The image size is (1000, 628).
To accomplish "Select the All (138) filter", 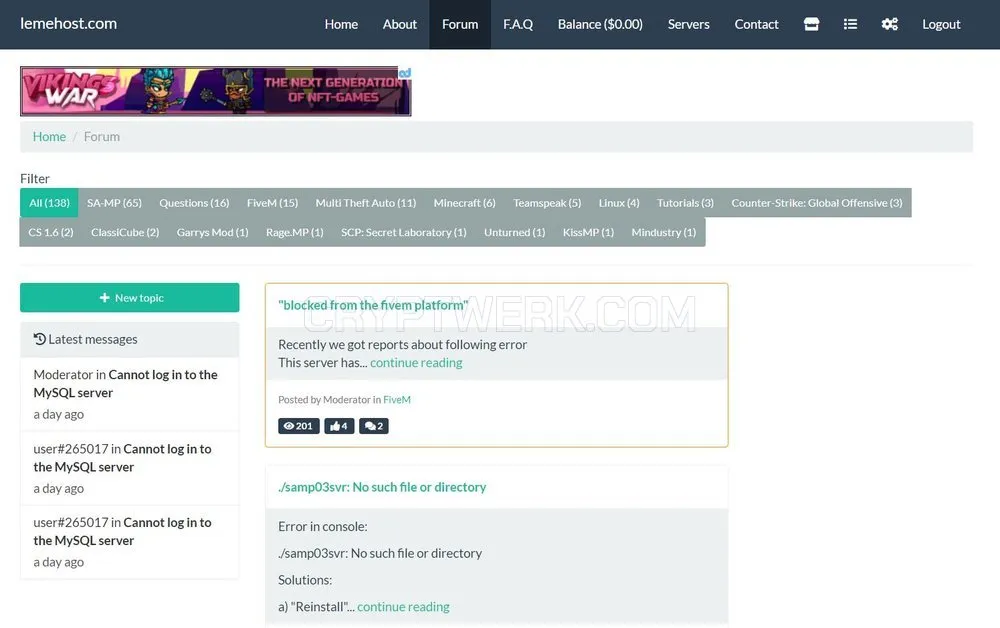I will [x=49, y=203].
